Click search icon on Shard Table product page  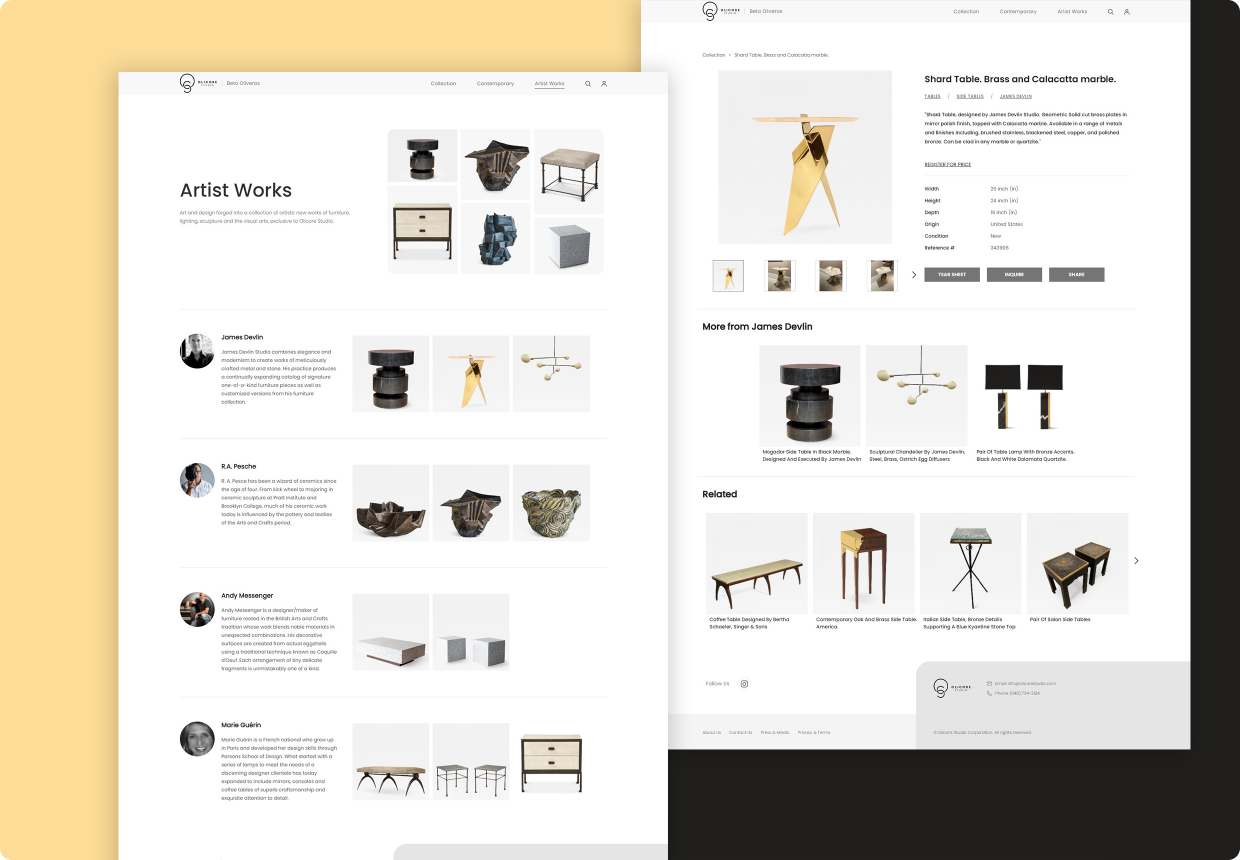(x=1110, y=12)
